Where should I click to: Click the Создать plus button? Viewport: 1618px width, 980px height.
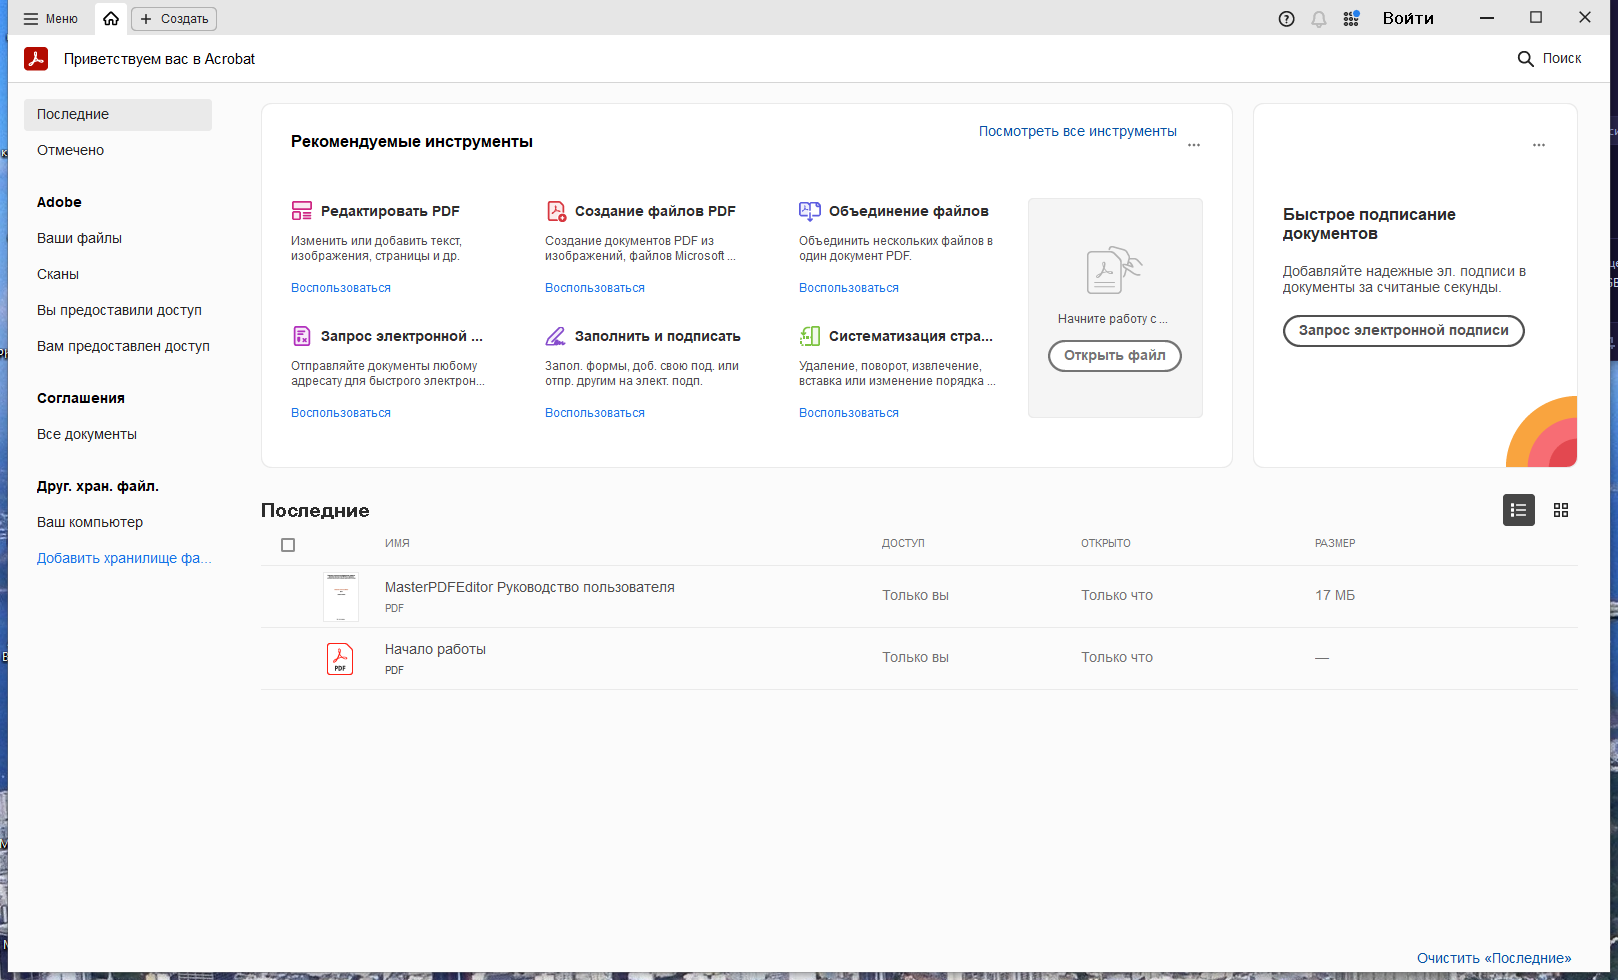174,19
